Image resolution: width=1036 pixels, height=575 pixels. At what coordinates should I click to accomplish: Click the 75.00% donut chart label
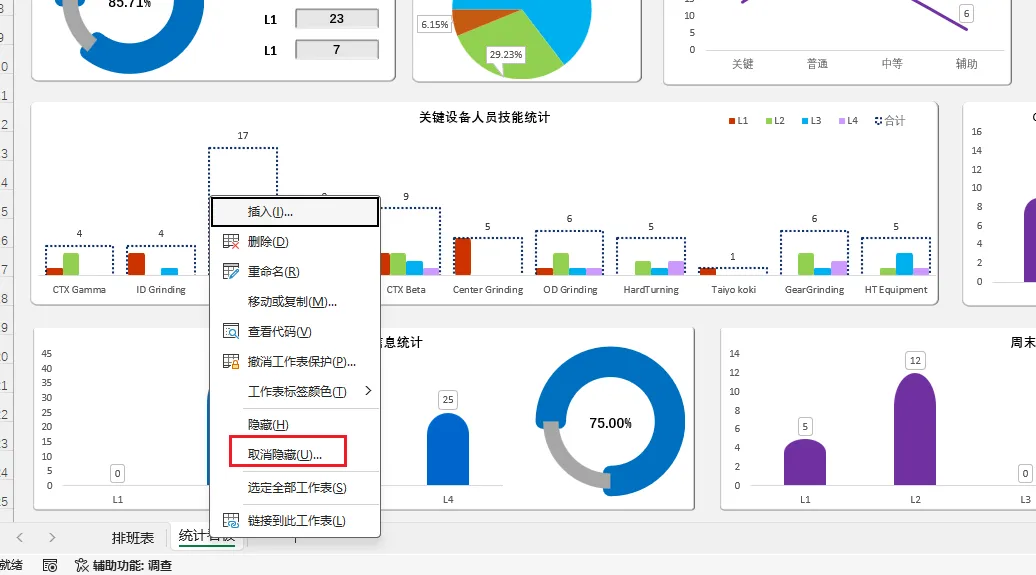pyautogui.click(x=610, y=423)
